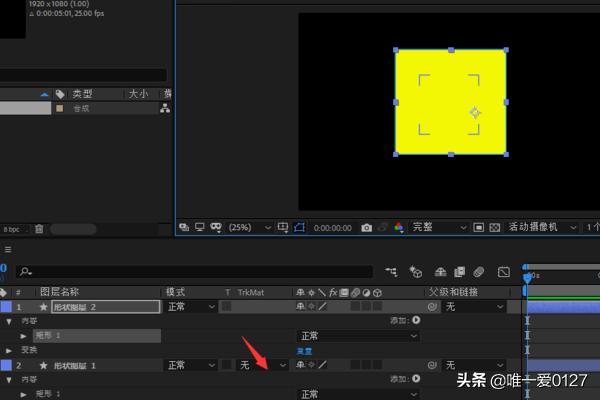Toggle the motion blur enable icon

(478, 272)
